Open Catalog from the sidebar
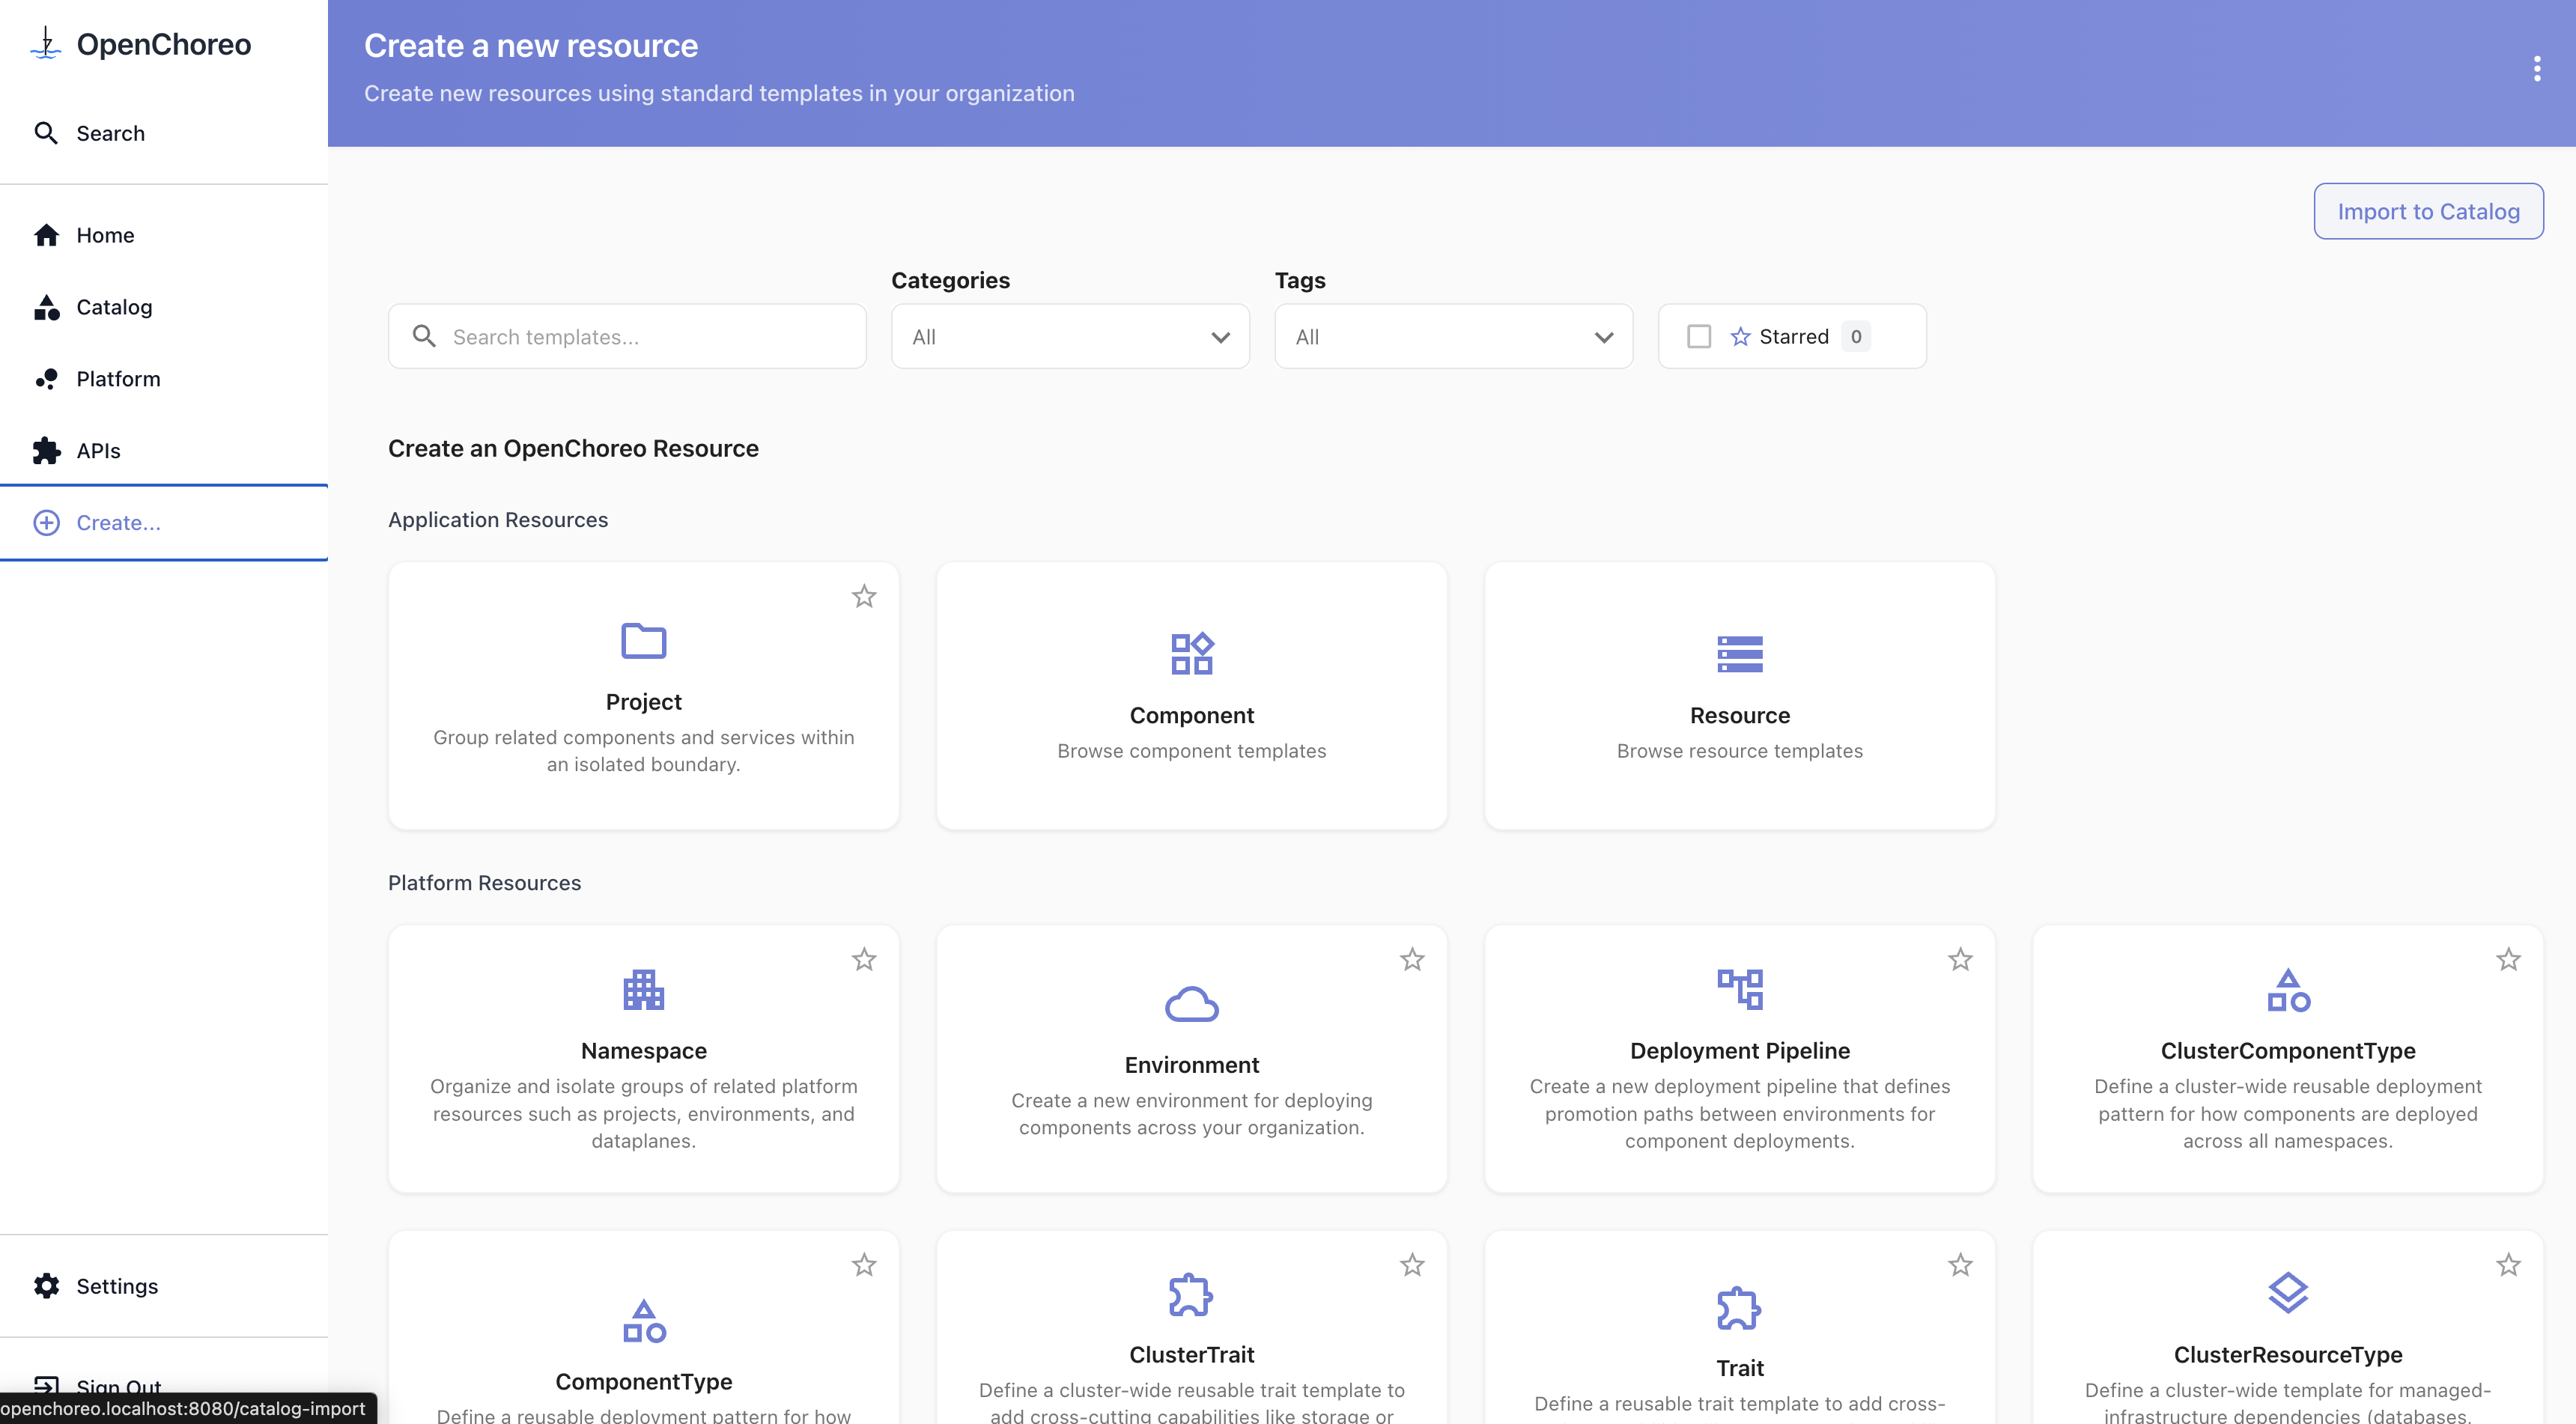Viewport: 2576px width, 1424px height. [164, 307]
